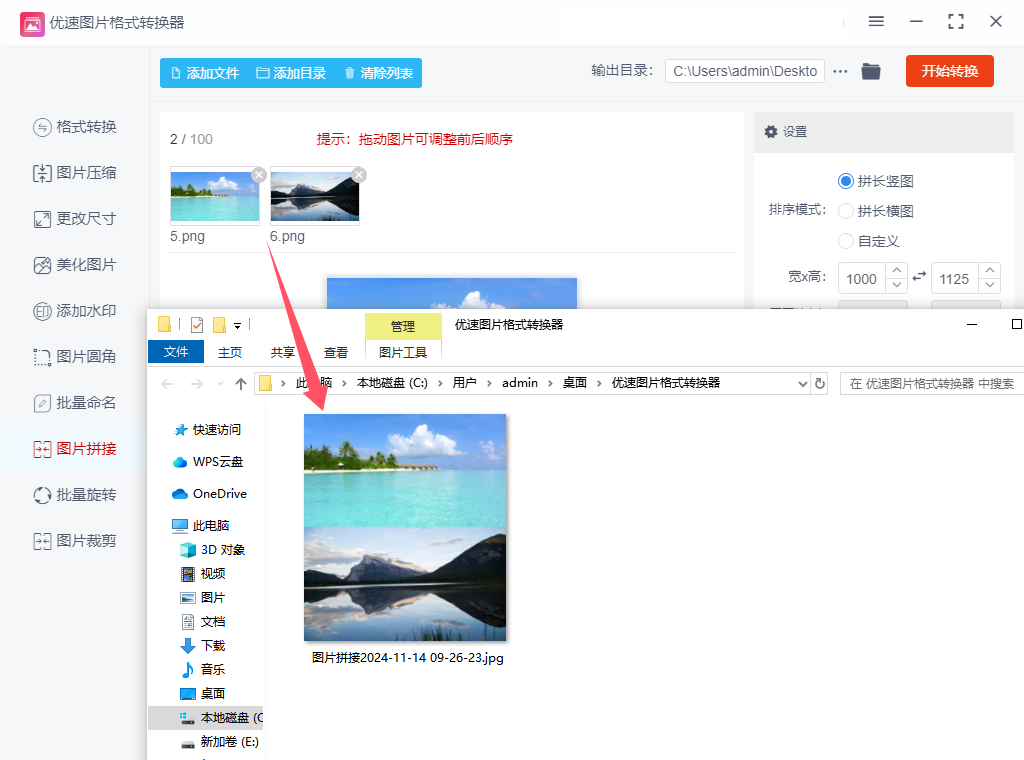
Task: Select 自定义 custom layout mode
Action: [x=869, y=242]
